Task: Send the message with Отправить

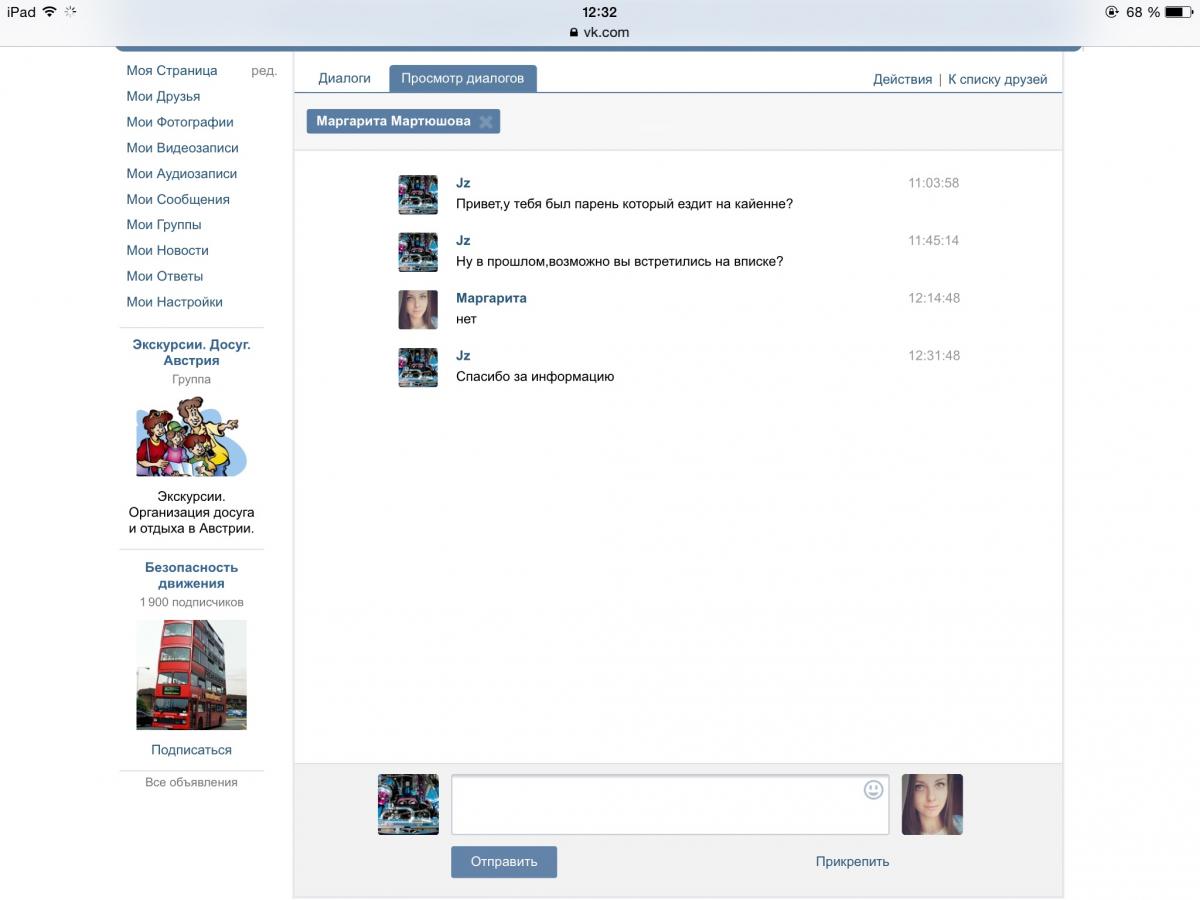Action: pyautogui.click(x=504, y=862)
